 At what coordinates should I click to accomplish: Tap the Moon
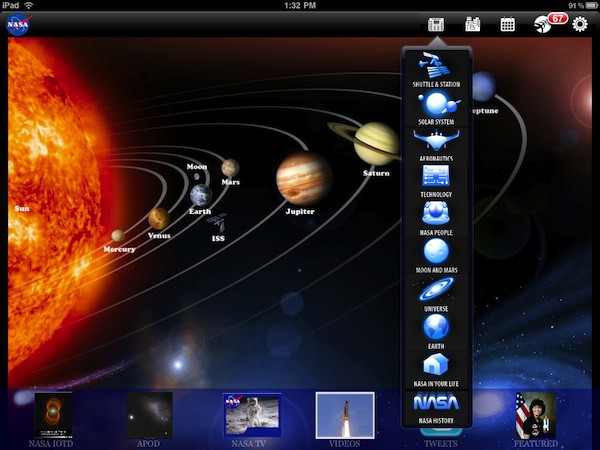(x=196, y=176)
